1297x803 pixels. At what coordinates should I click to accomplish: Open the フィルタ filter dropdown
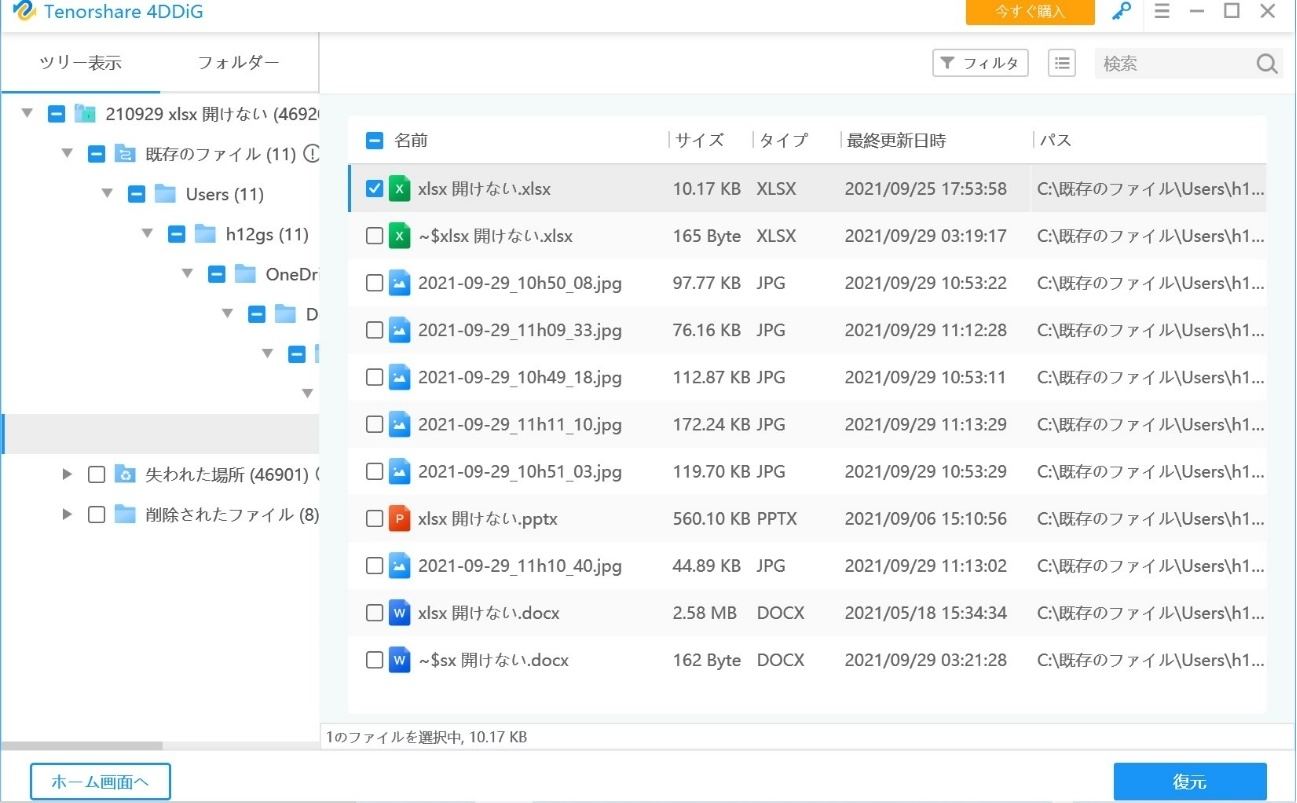pos(980,63)
